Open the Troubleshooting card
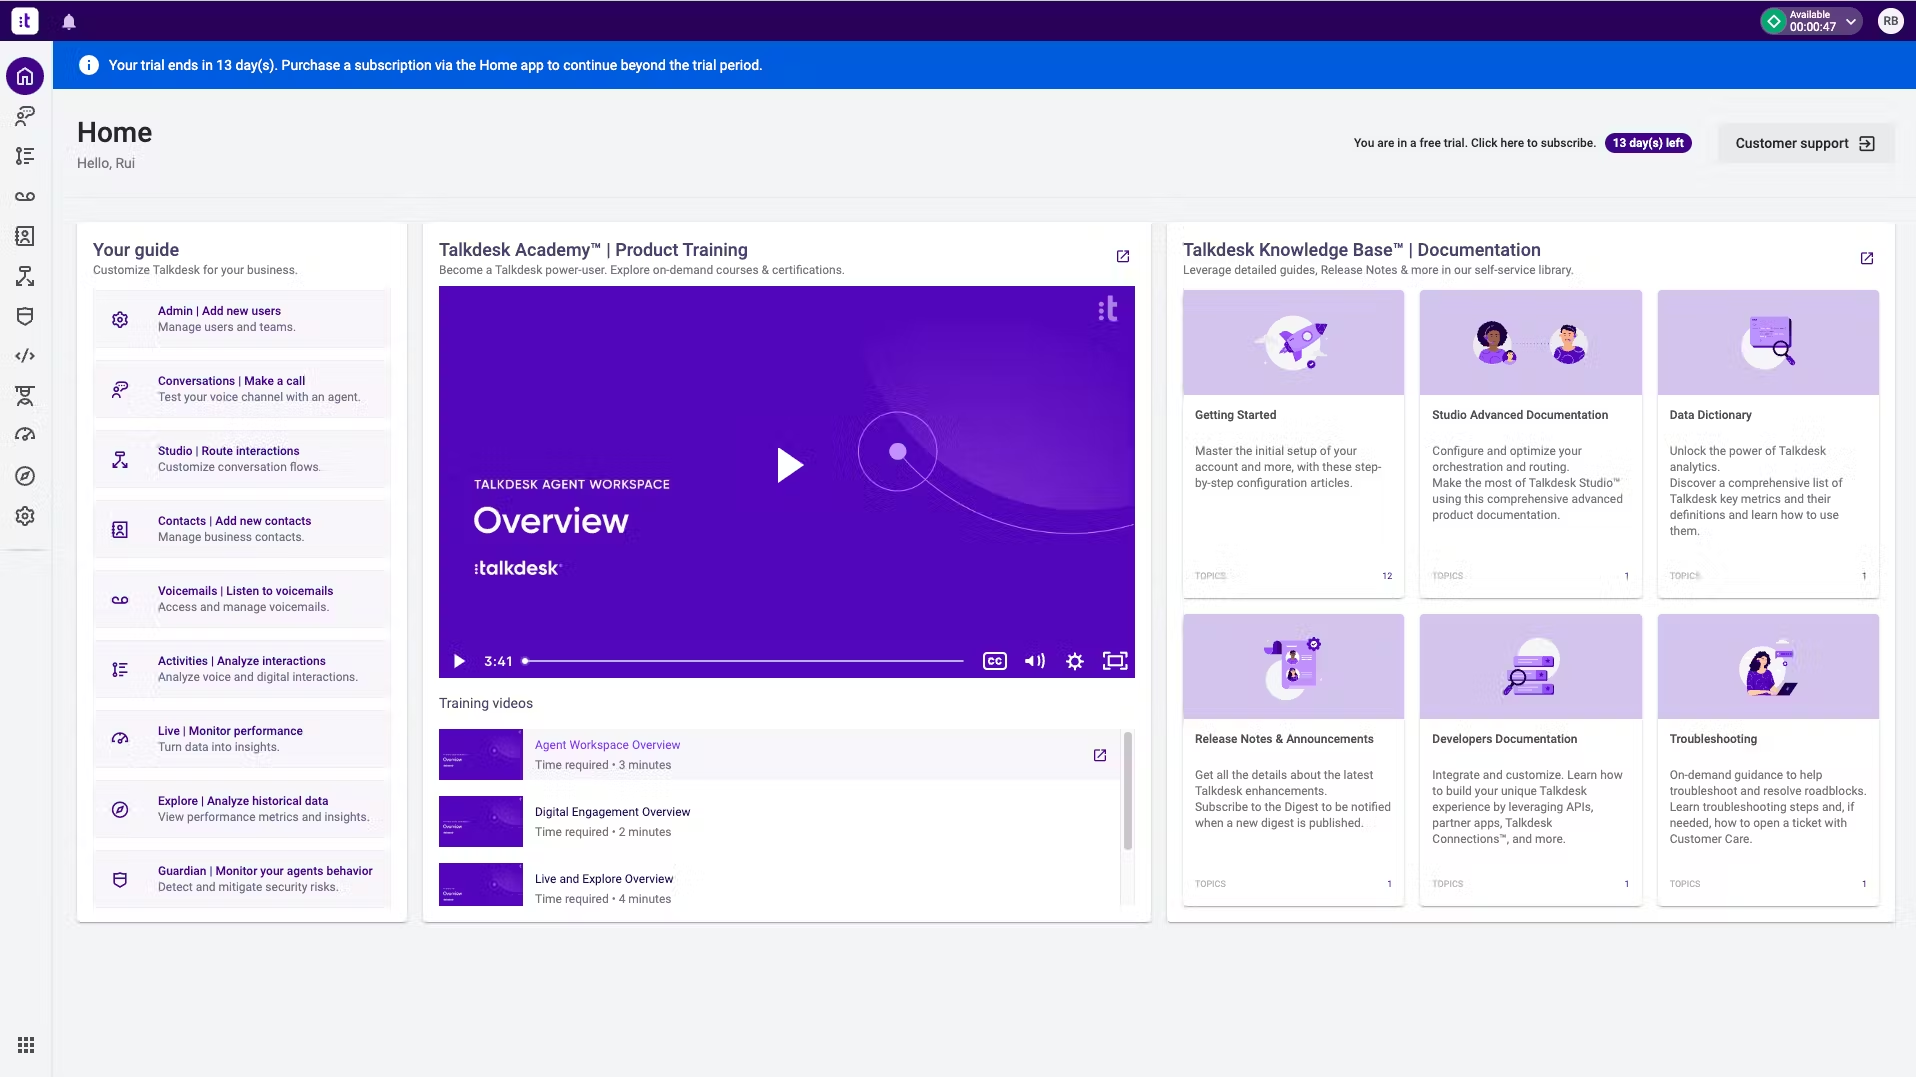 (1768, 760)
